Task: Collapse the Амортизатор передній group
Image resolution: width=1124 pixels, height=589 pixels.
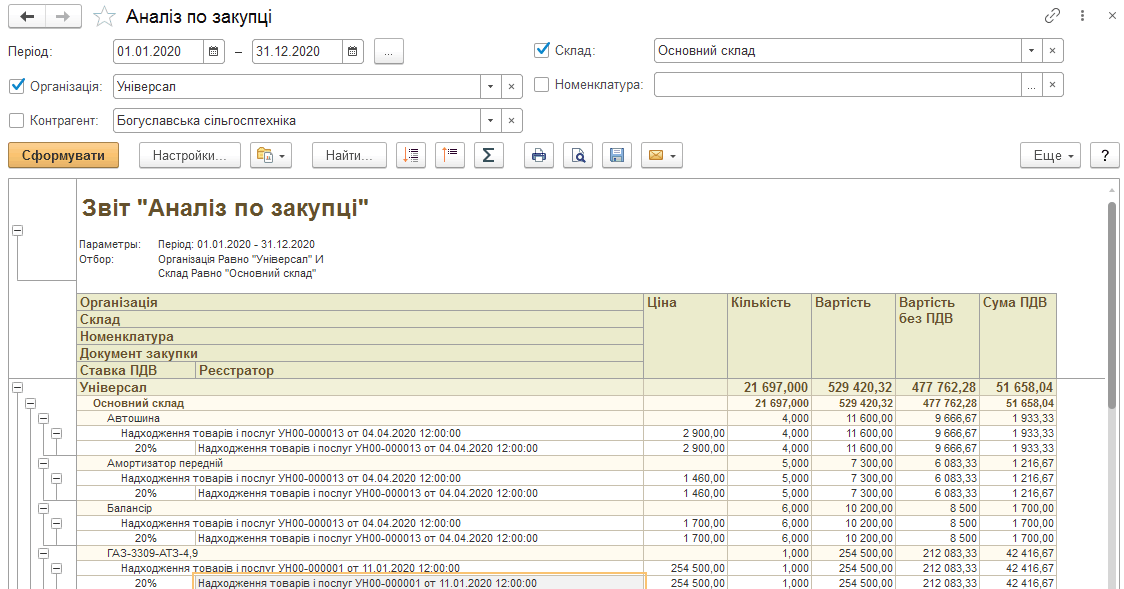Action: click(43, 464)
